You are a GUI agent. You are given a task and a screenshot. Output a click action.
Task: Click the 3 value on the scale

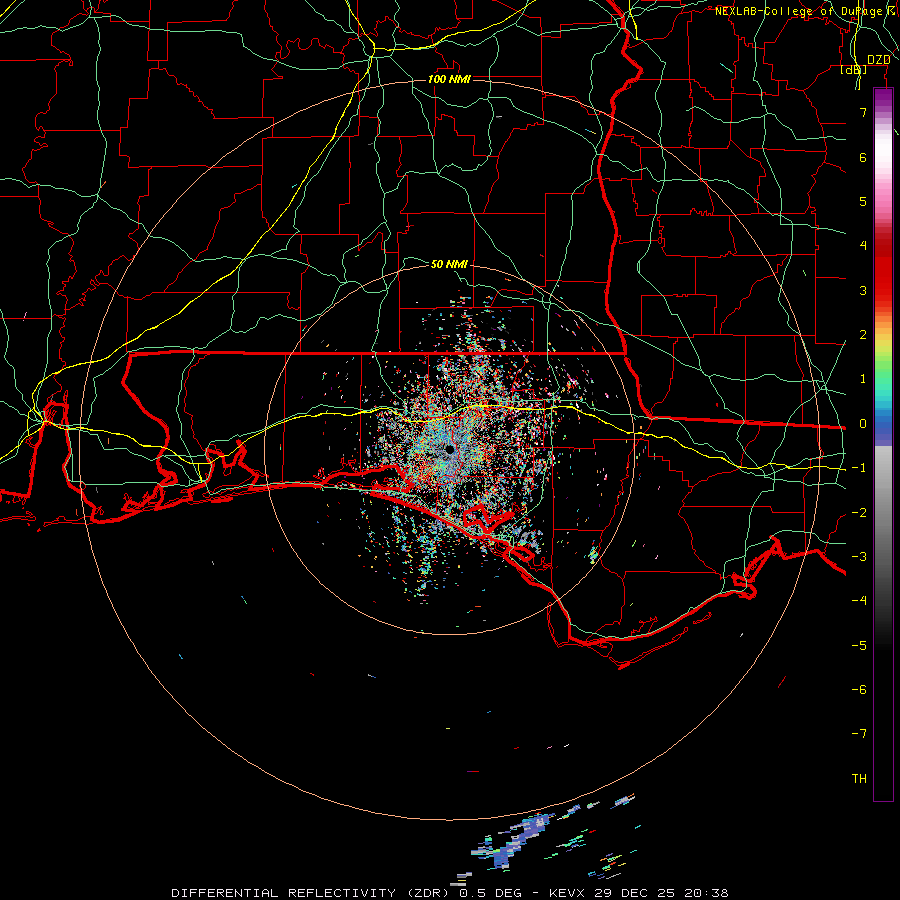[x=863, y=290]
